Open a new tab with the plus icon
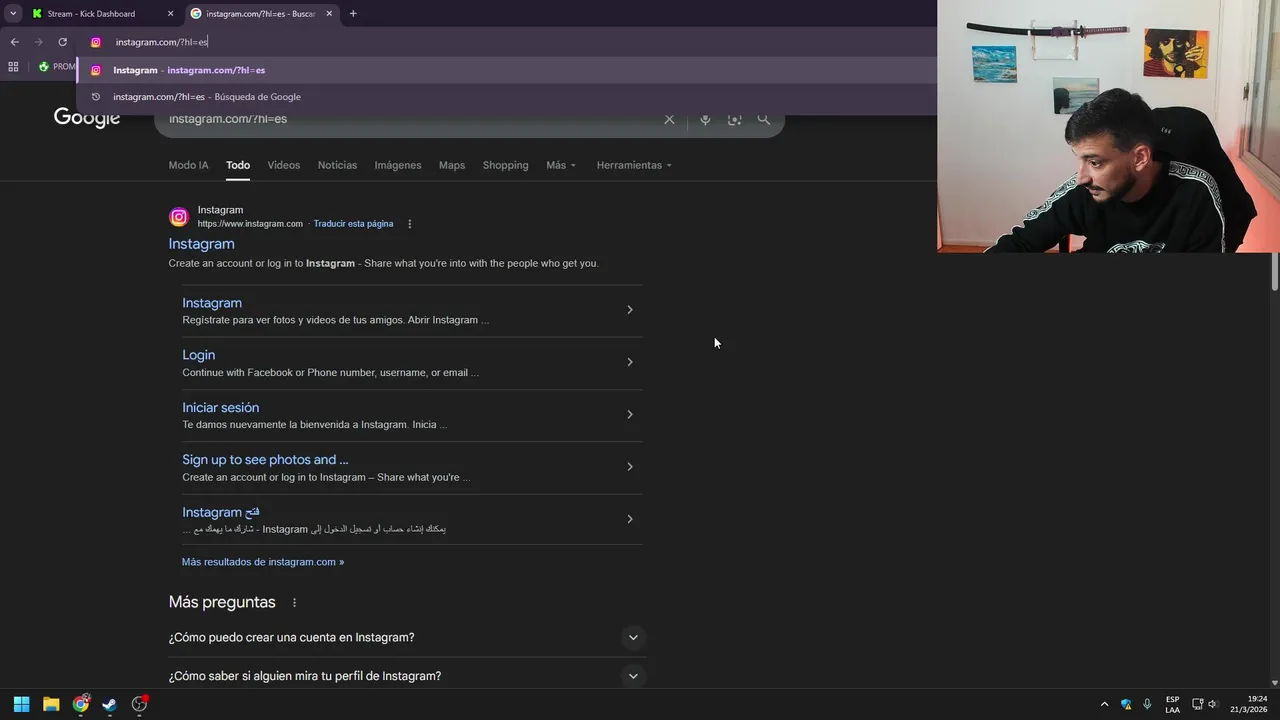This screenshot has width=1280, height=720. click(353, 13)
